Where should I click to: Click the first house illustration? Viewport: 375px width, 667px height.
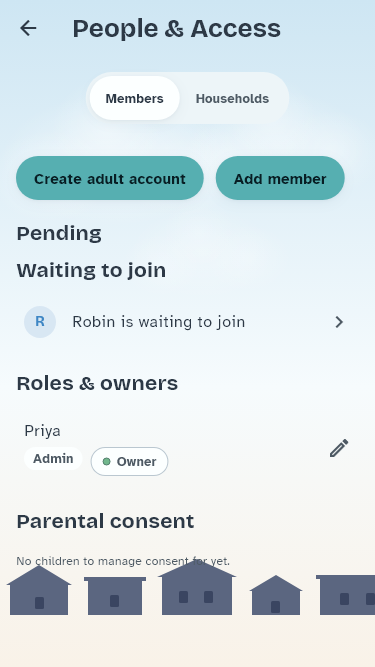(x=39, y=590)
